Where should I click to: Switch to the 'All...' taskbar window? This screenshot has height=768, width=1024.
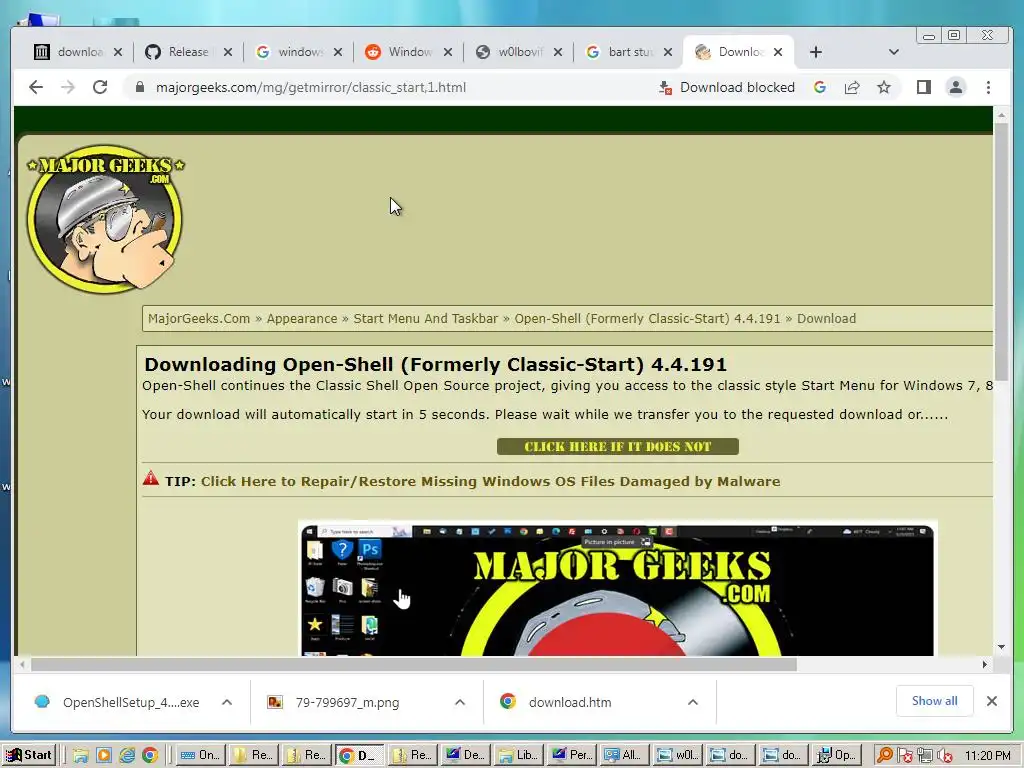pyautogui.click(x=625, y=756)
